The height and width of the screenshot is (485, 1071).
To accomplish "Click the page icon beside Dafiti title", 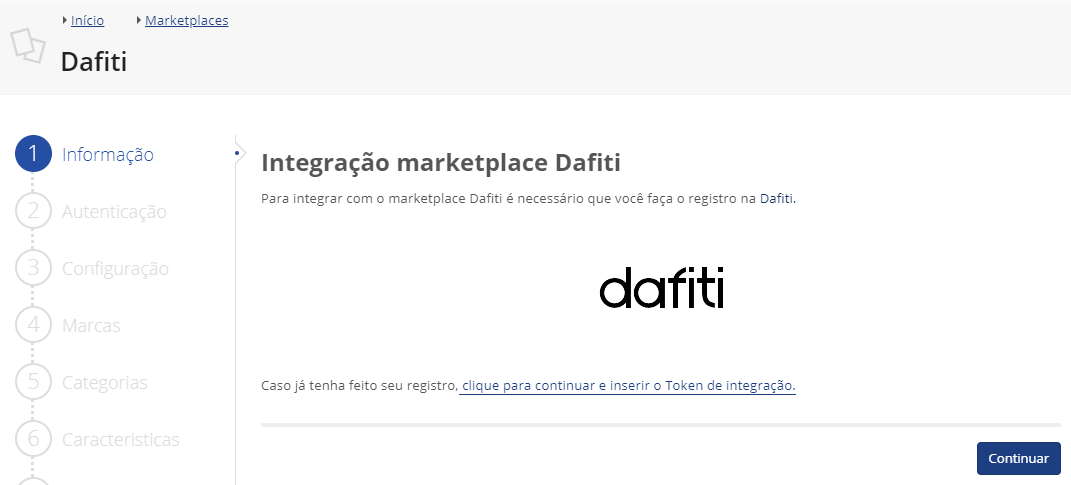I will coord(28,46).
